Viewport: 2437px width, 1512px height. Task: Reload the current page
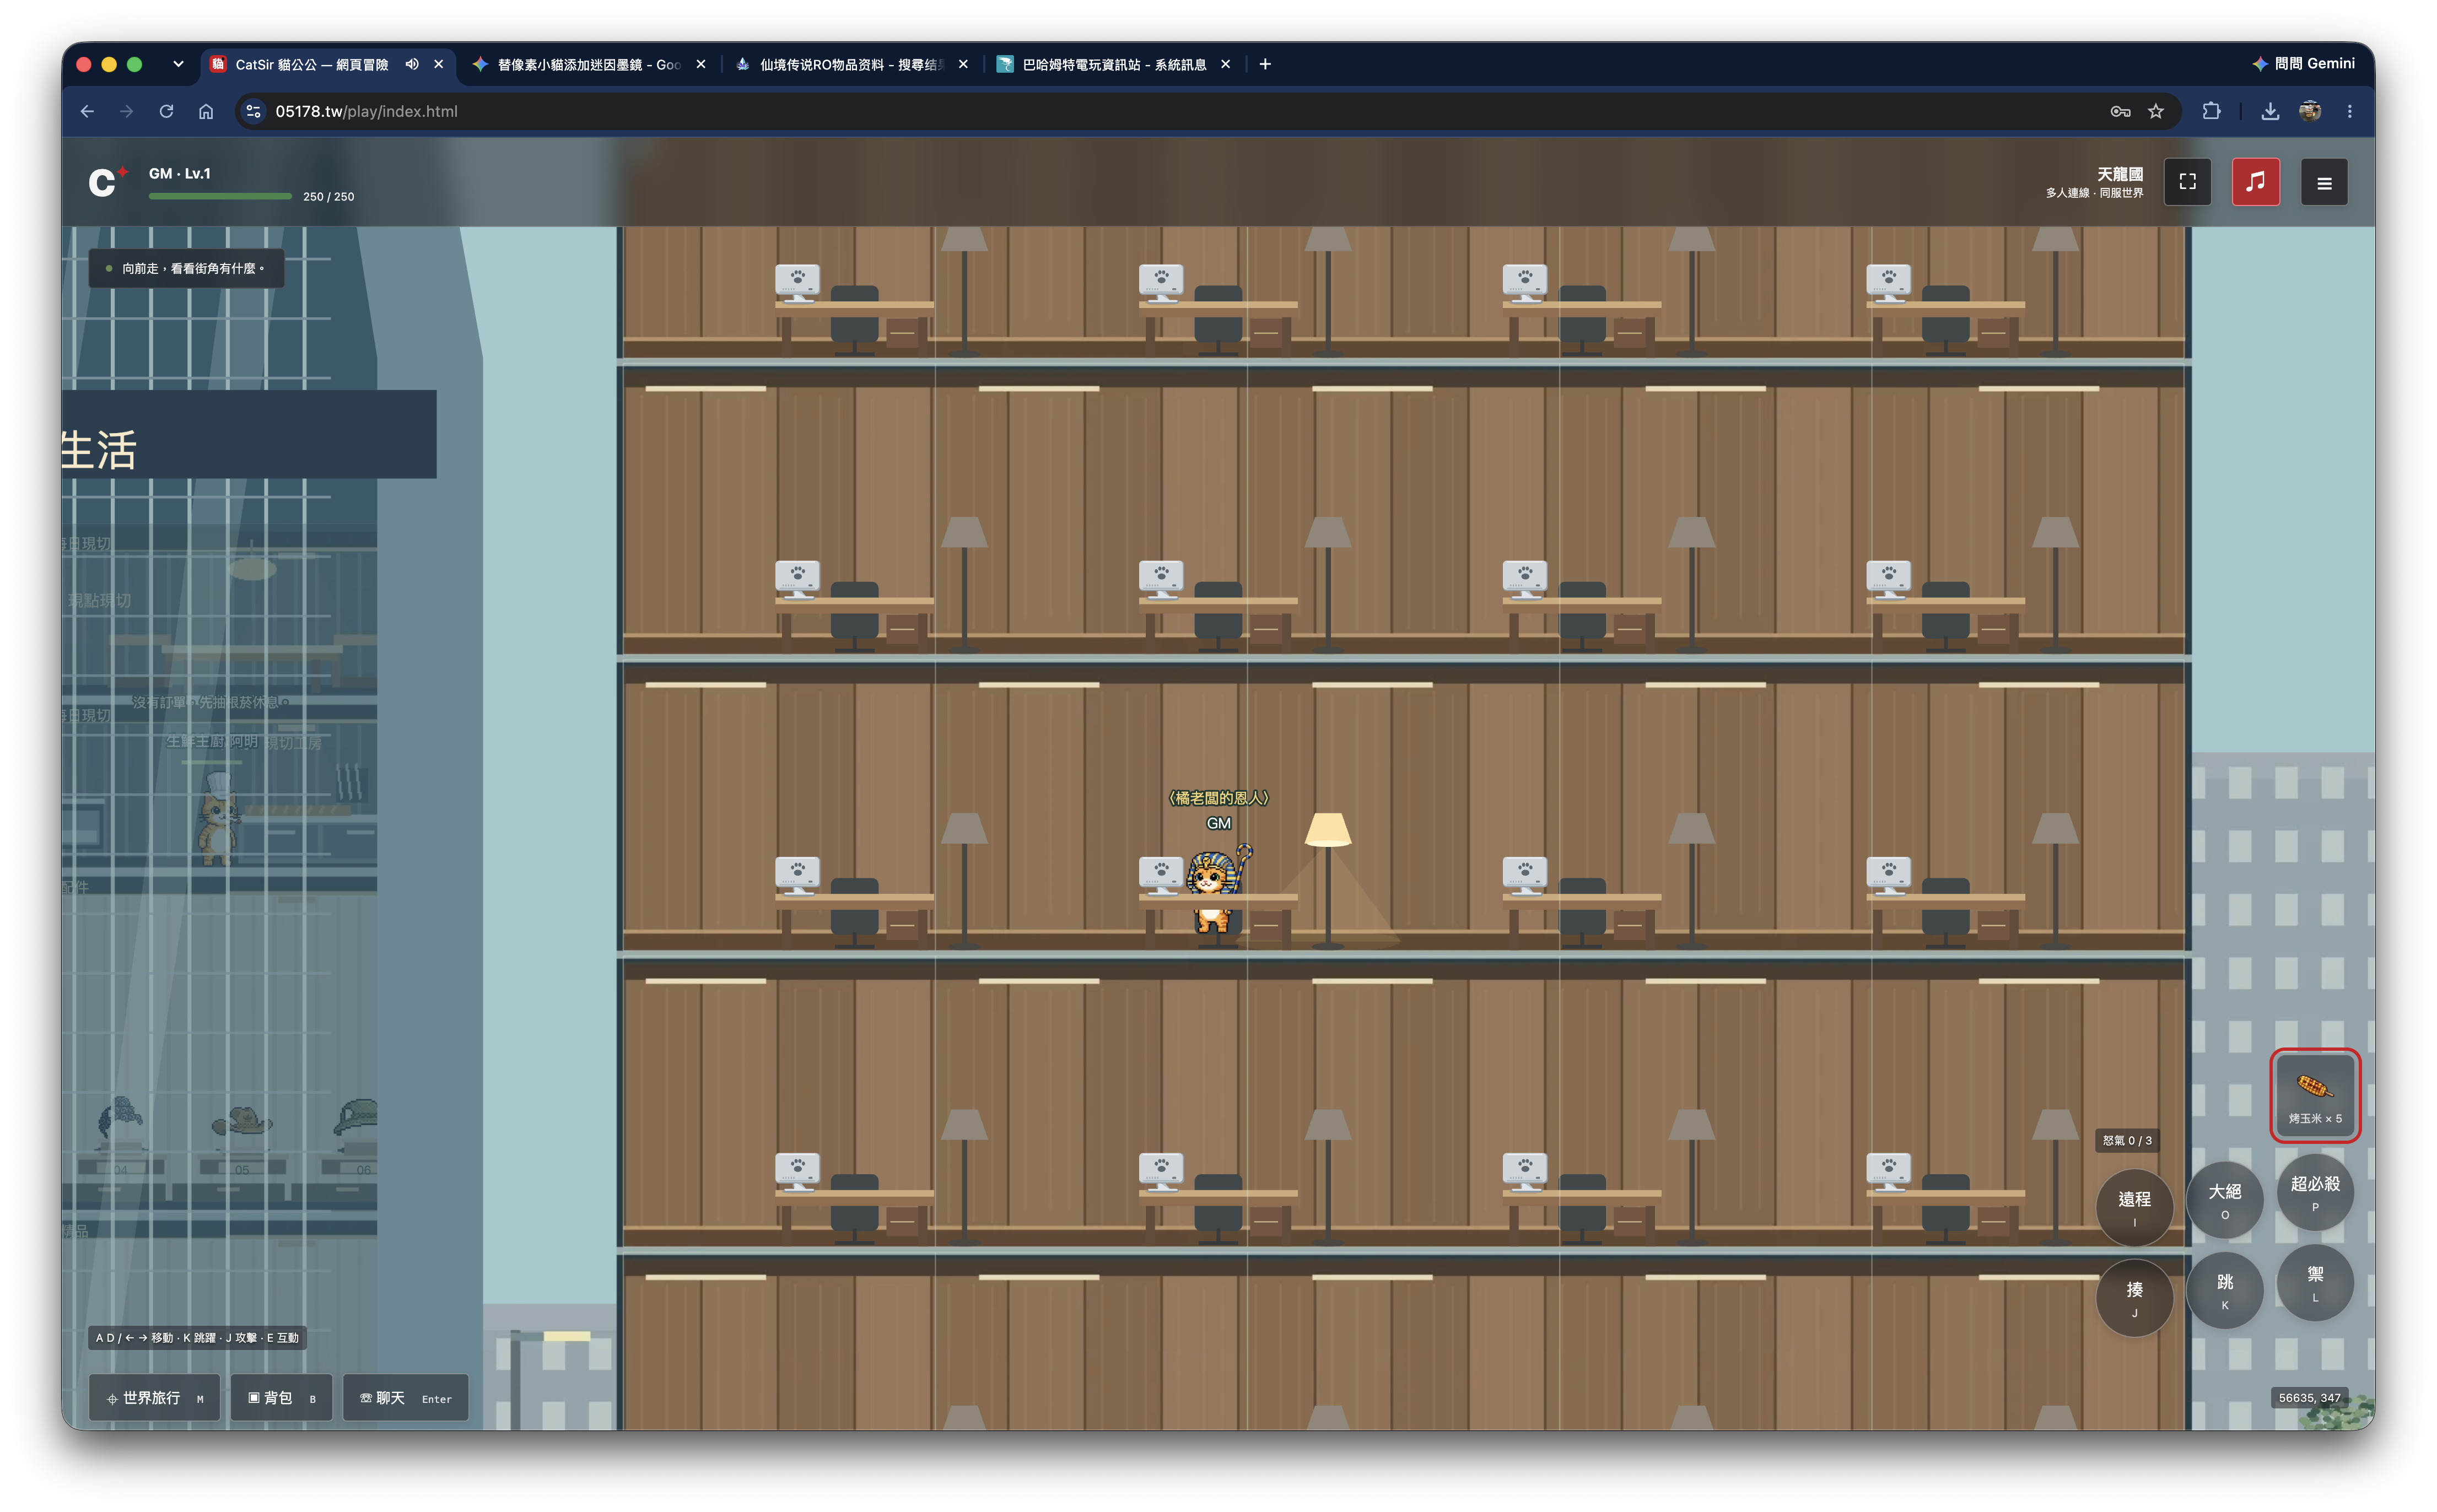166,111
